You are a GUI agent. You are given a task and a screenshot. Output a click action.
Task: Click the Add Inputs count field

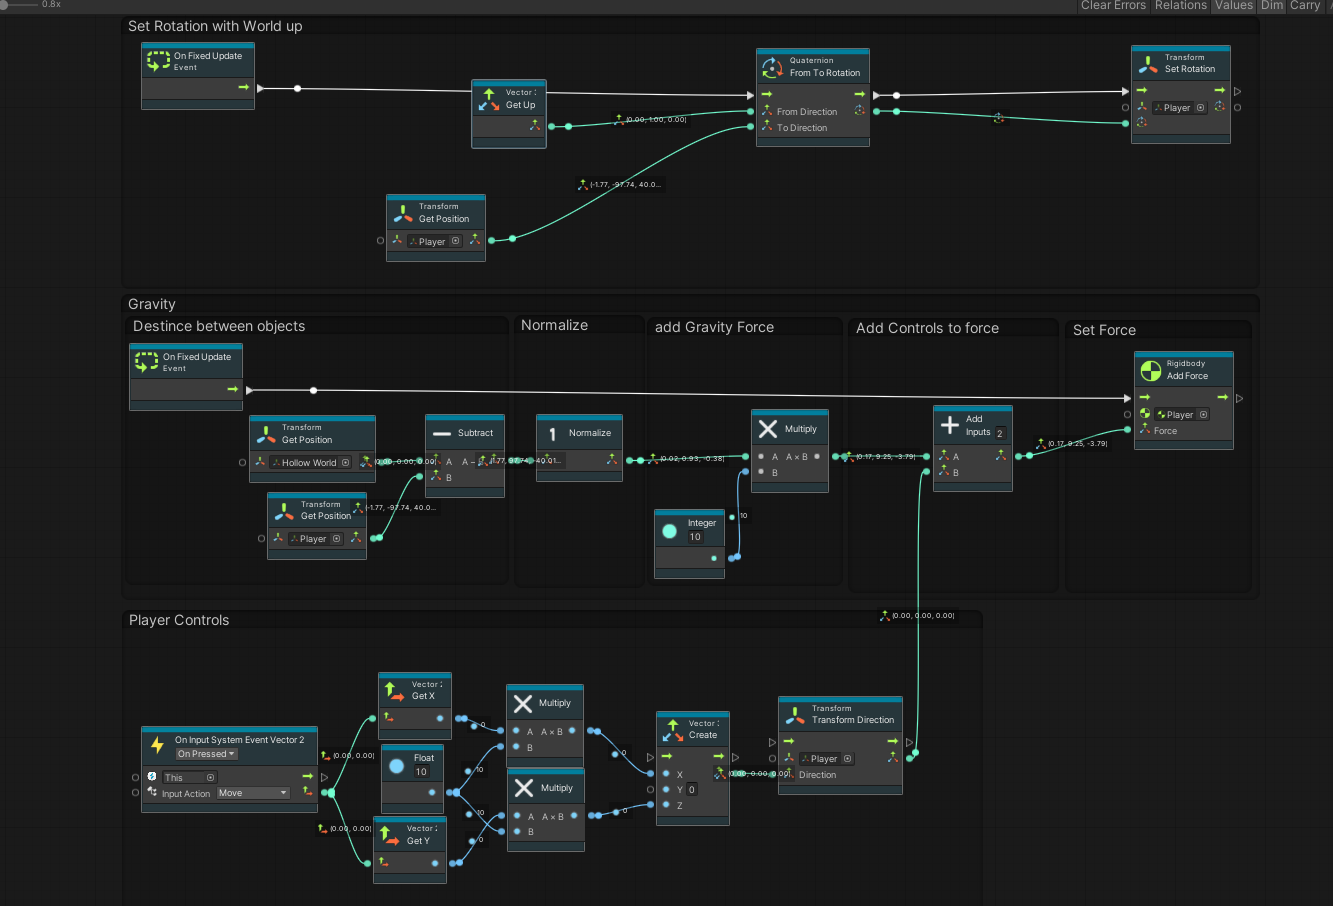pyautogui.click(x=1000, y=433)
